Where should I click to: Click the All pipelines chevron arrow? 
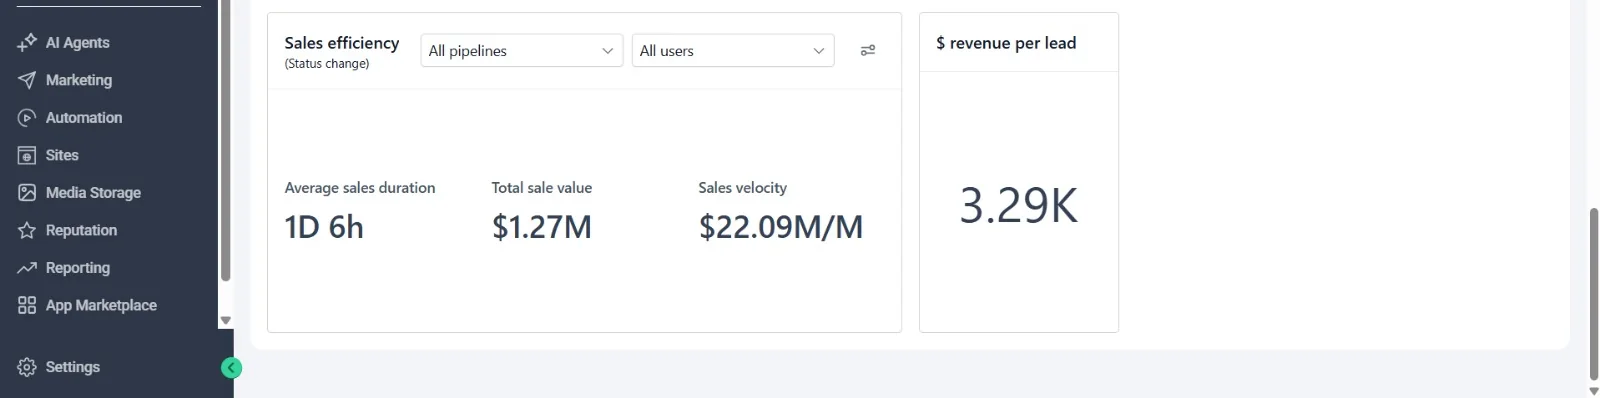click(x=607, y=51)
